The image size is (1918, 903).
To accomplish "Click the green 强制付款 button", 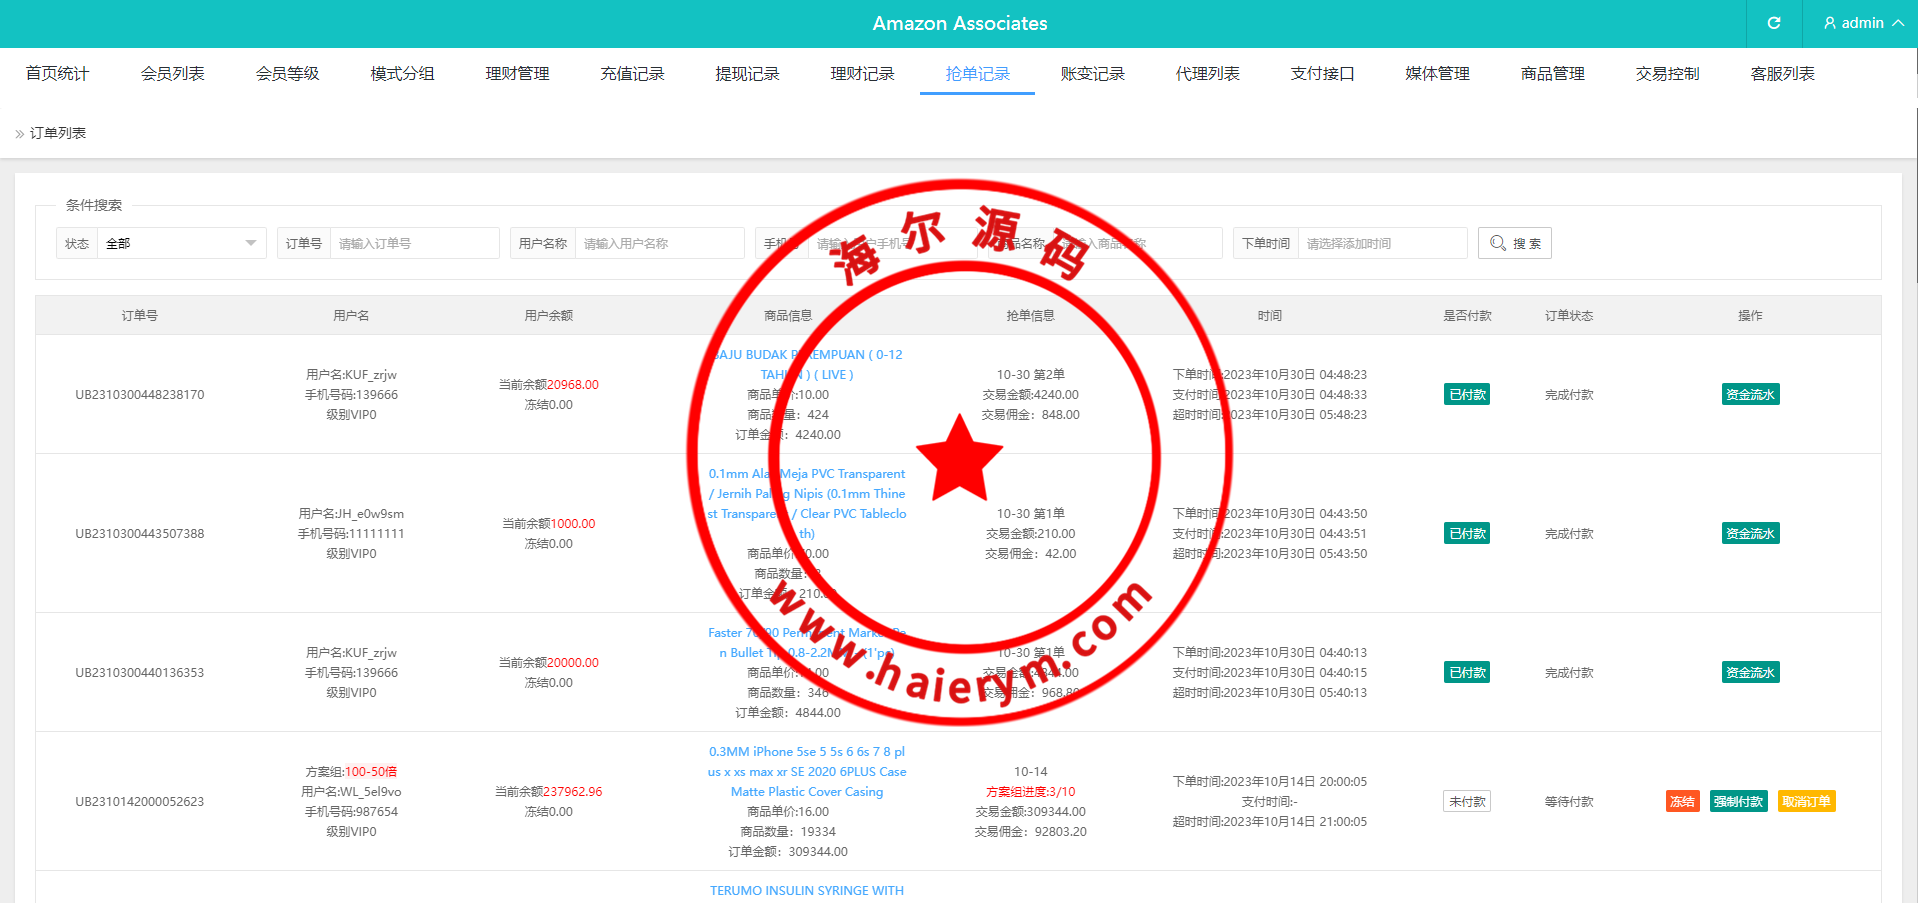I will (x=1738, y=801).
